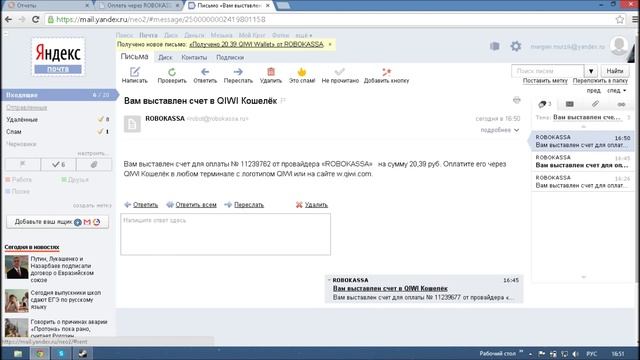640x360 pixels.
Task: Click Добавьте ваш ящик button
Action: pyautogui.click(x=58, y=222)
